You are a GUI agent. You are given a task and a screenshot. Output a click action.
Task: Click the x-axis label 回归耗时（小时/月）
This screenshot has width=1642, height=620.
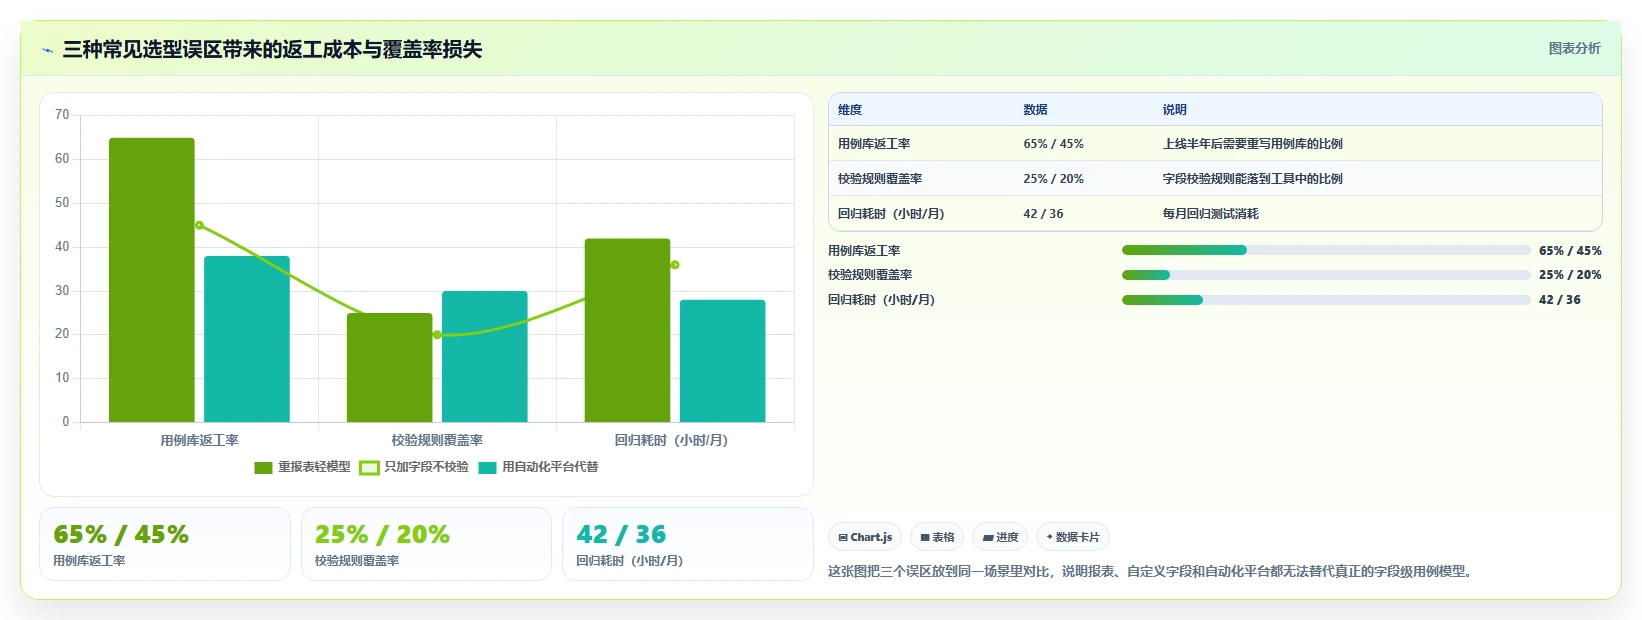pos(671,440)
